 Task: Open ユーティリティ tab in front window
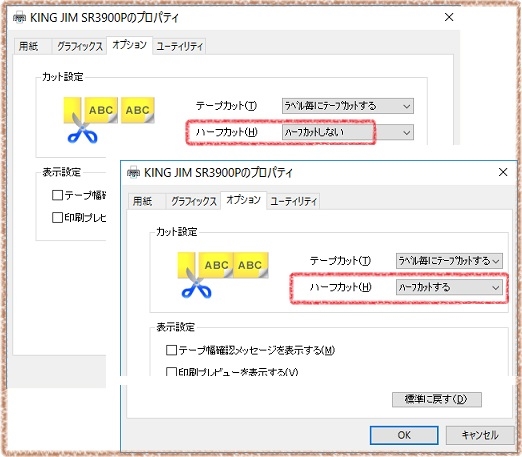293,201
